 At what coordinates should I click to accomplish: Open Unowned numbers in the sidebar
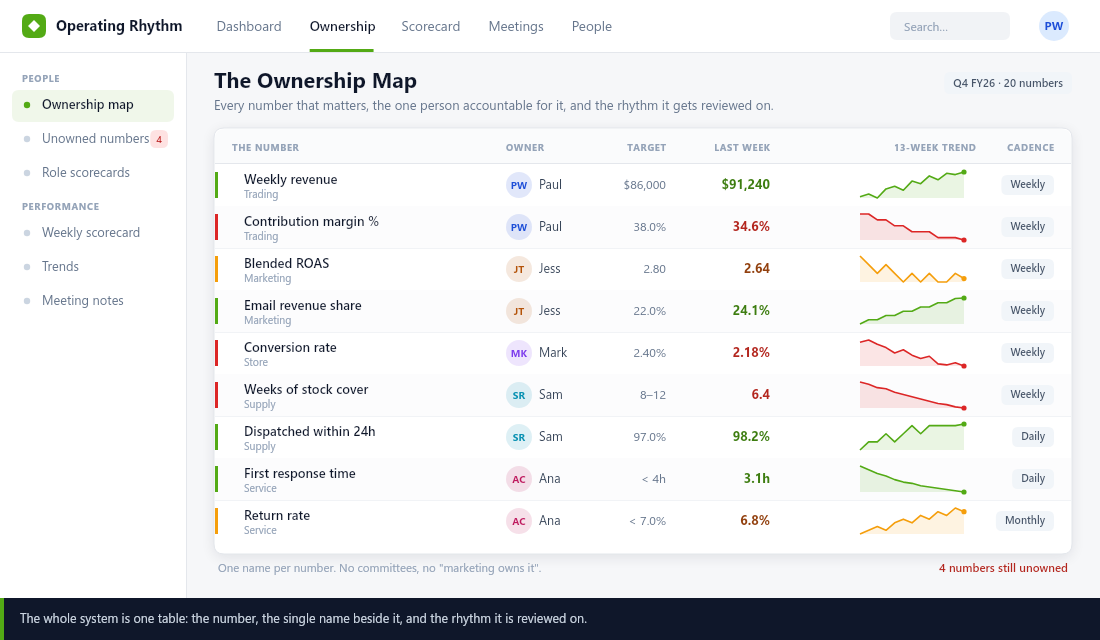click(93, 139)
